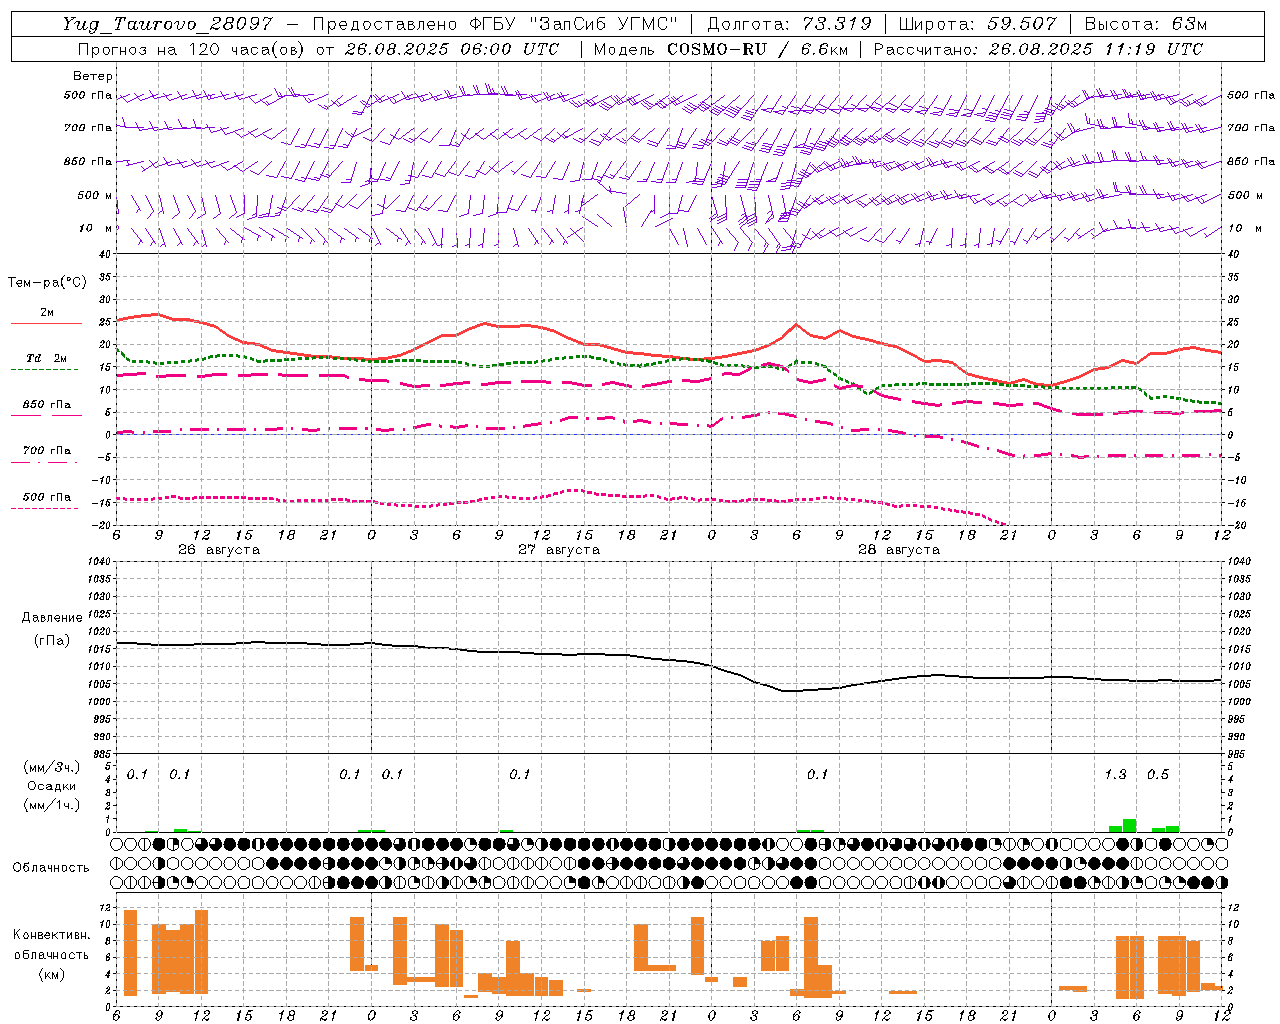Click the Широта: 59.507 value
Viewport: 1280px width, 1024px height.
977,24
